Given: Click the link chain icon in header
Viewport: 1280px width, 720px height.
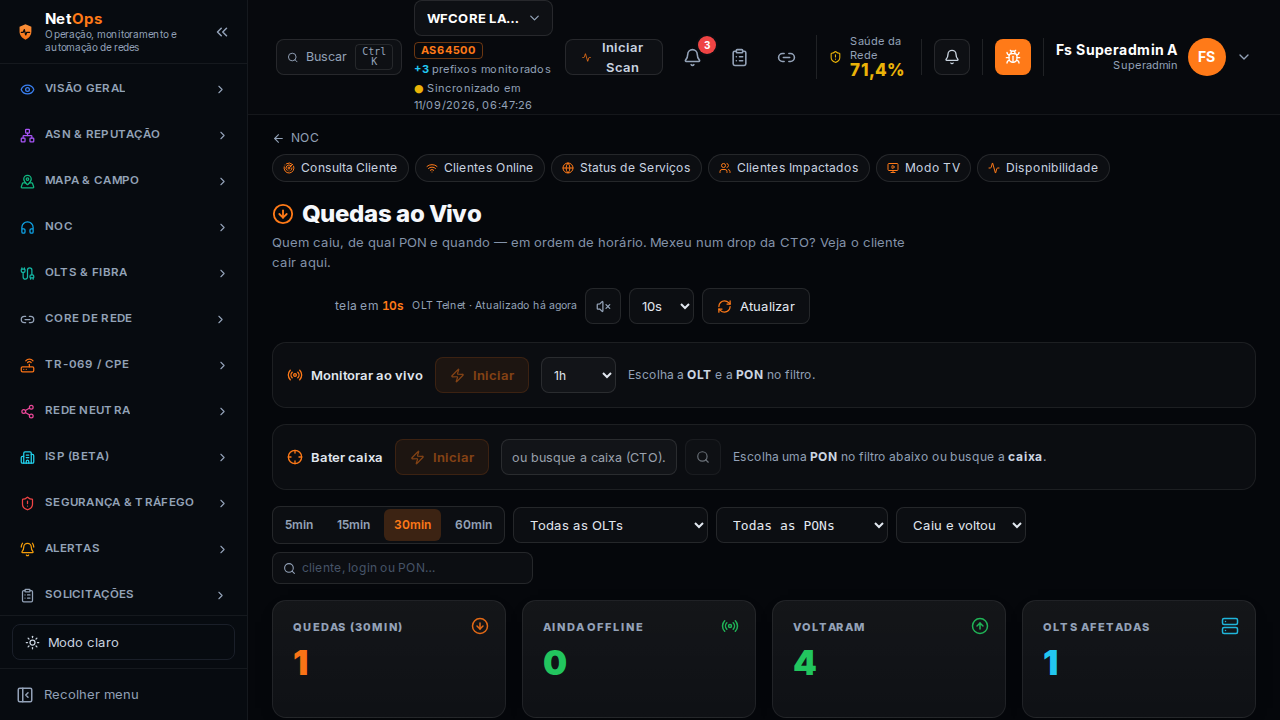Looking at the screenshot, I should [786, 57].
